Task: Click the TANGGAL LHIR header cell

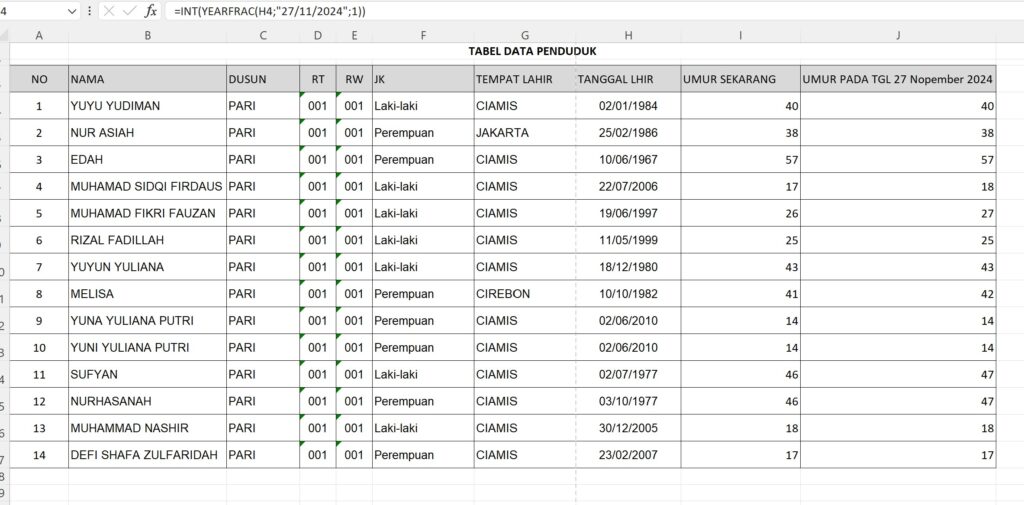Action: pyautogui.click(x=628, y=79)
